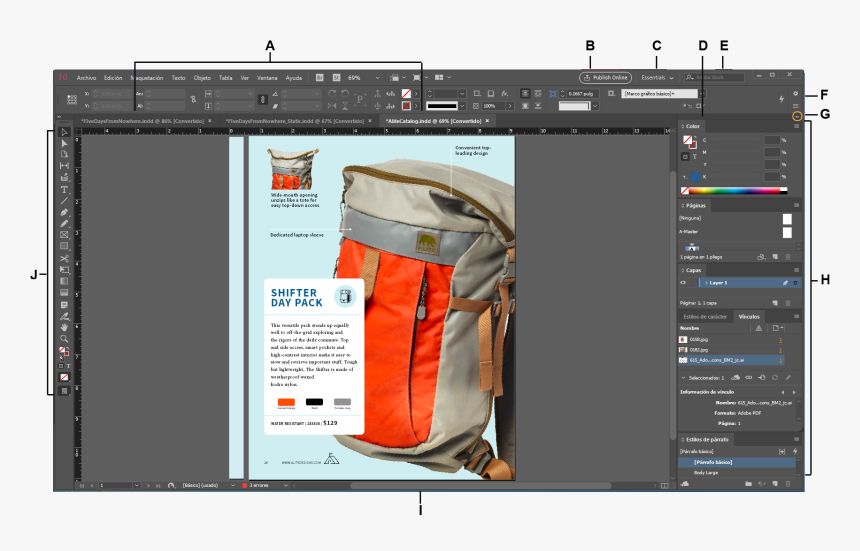Open the Essentials workspace switcher

pos(657,78)
